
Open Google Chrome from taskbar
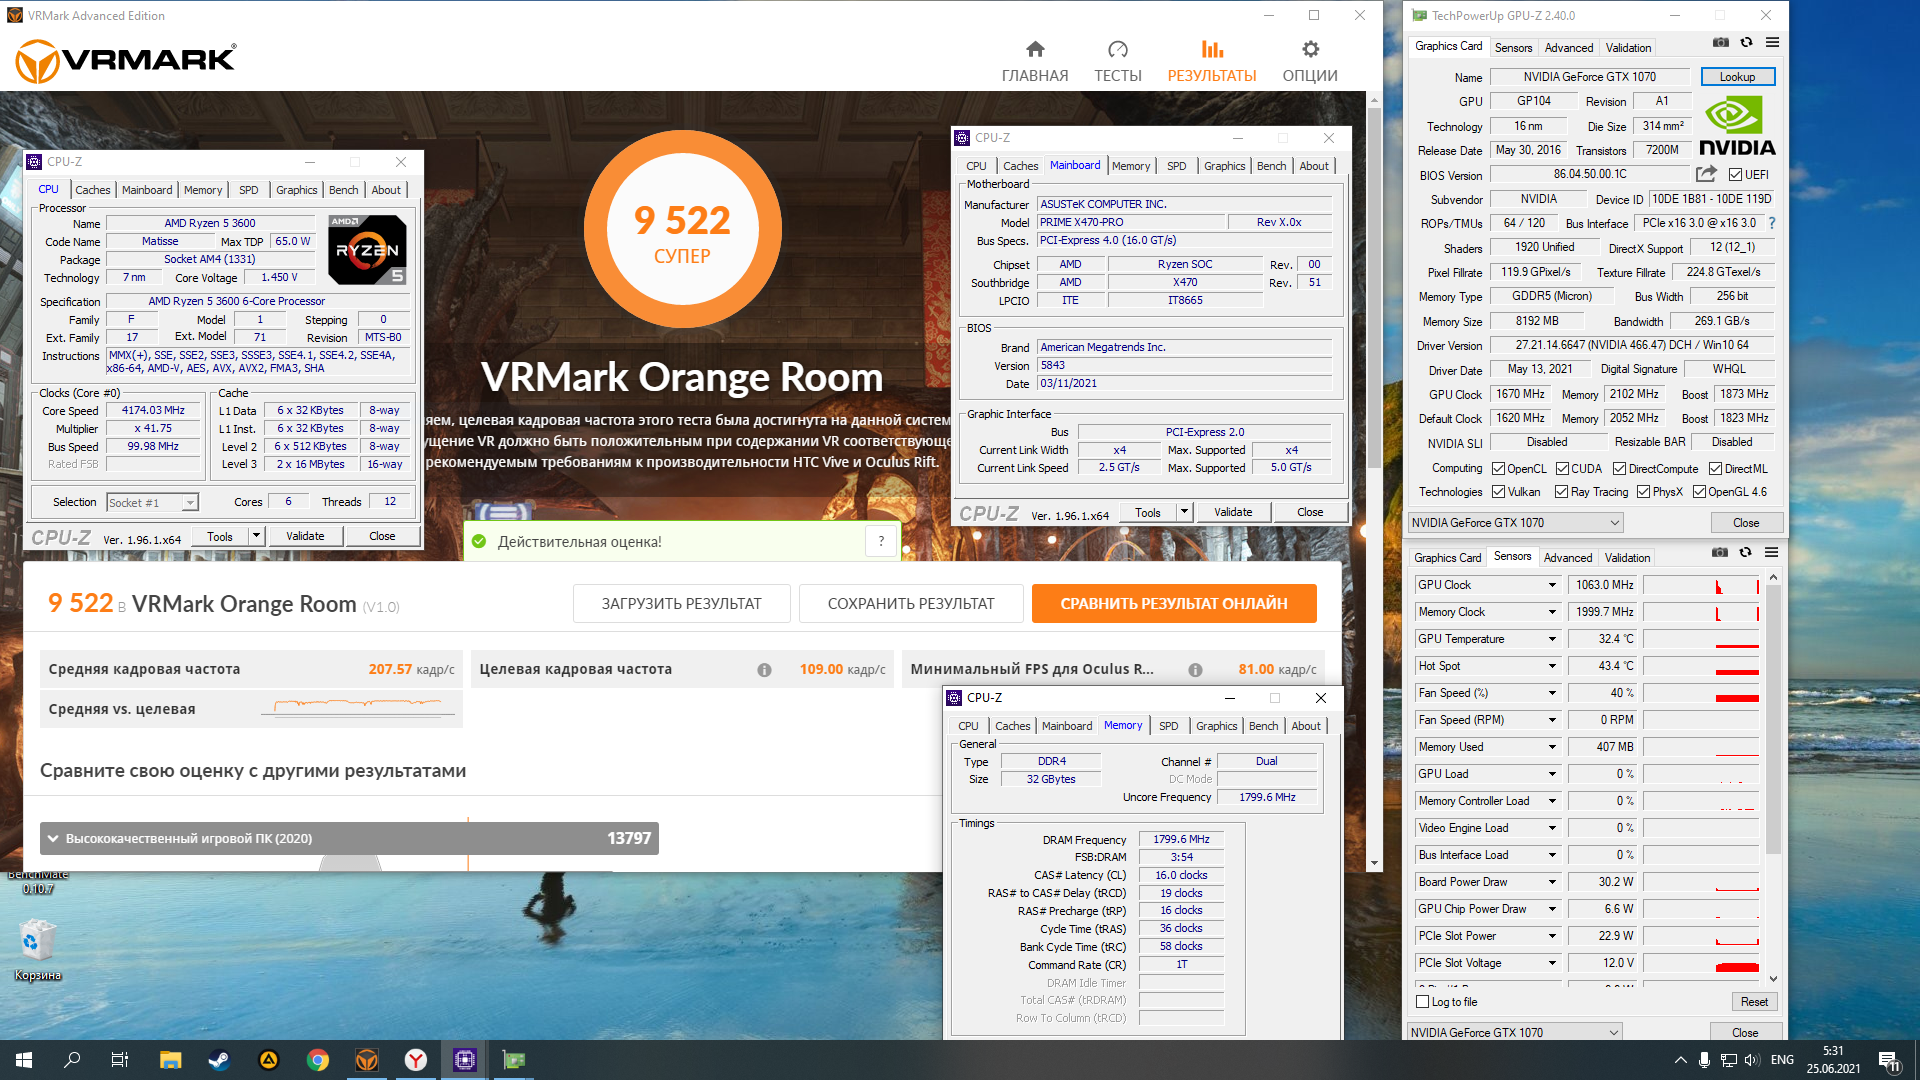(x=318, y=1060)
